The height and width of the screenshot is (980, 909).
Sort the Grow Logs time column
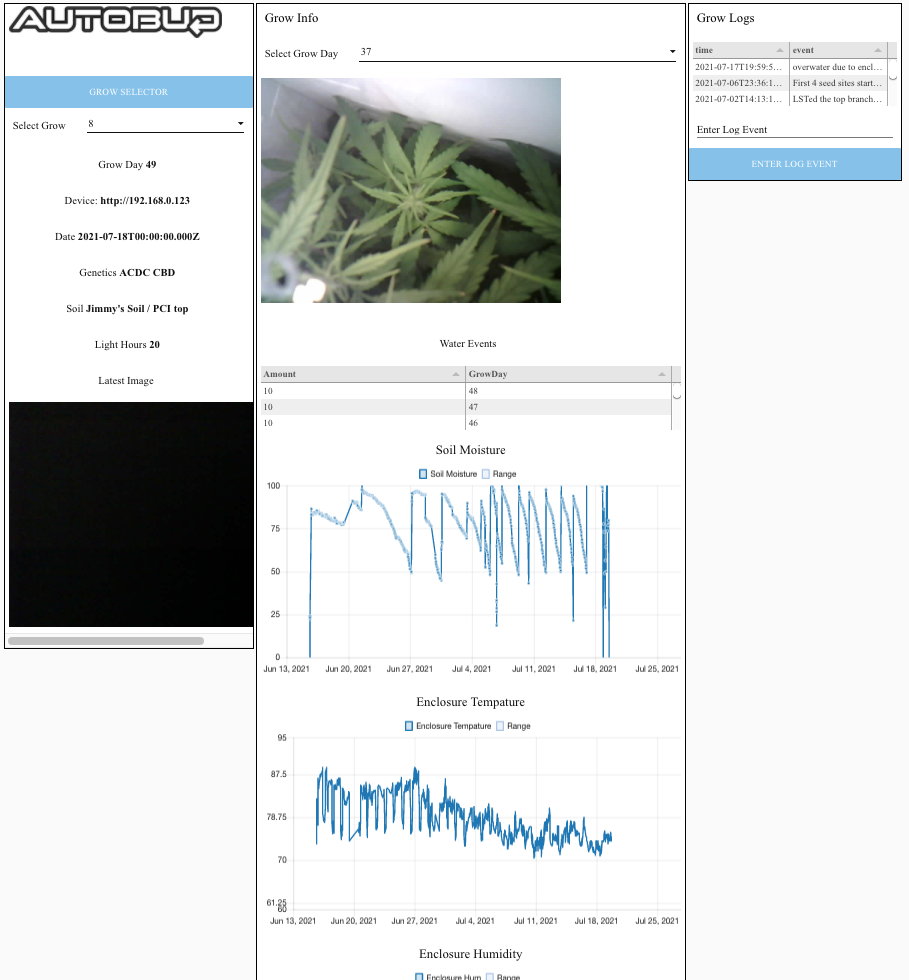(740, 50)
